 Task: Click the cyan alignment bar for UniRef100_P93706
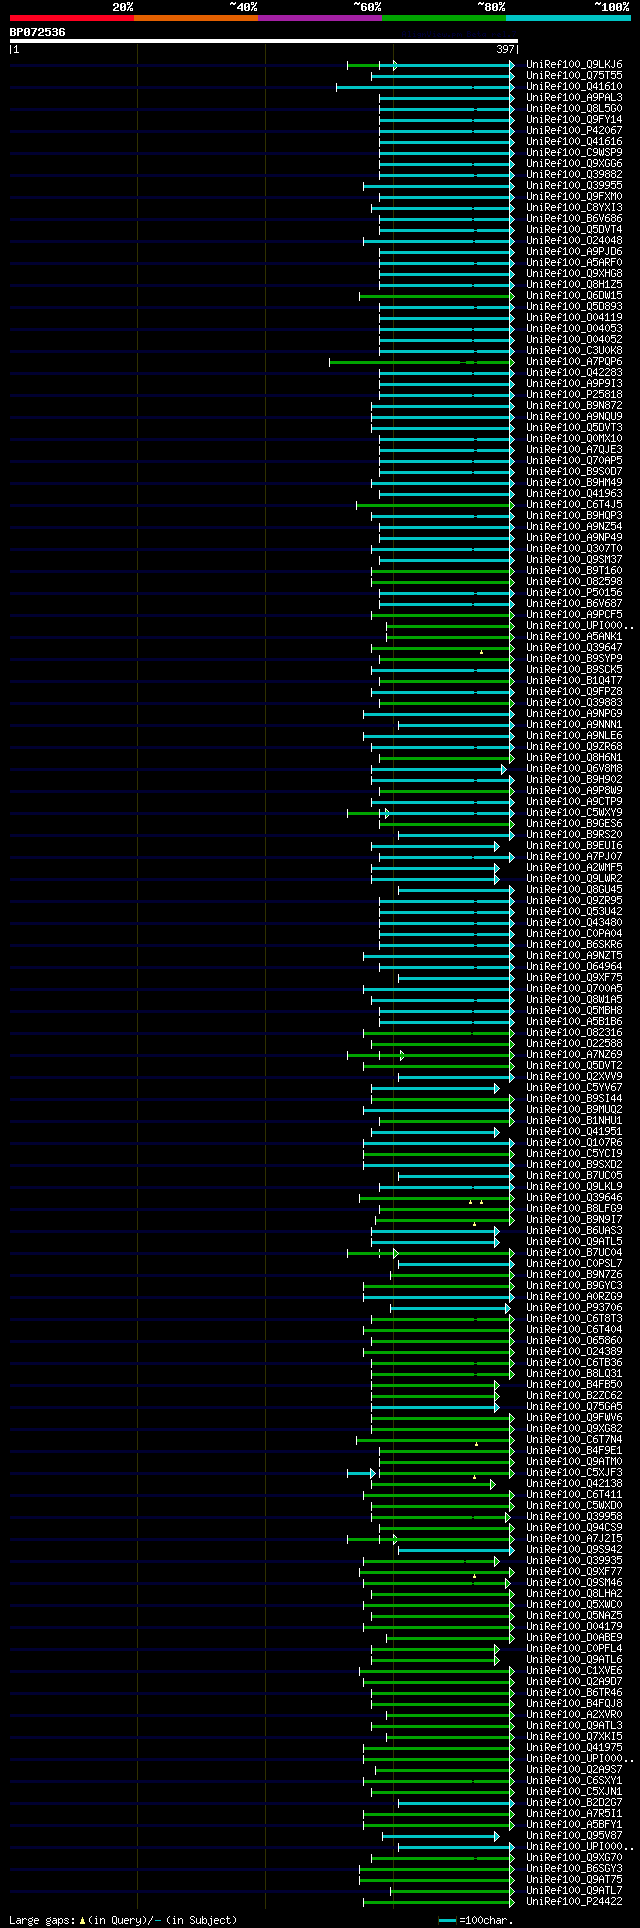point(450,1308)
